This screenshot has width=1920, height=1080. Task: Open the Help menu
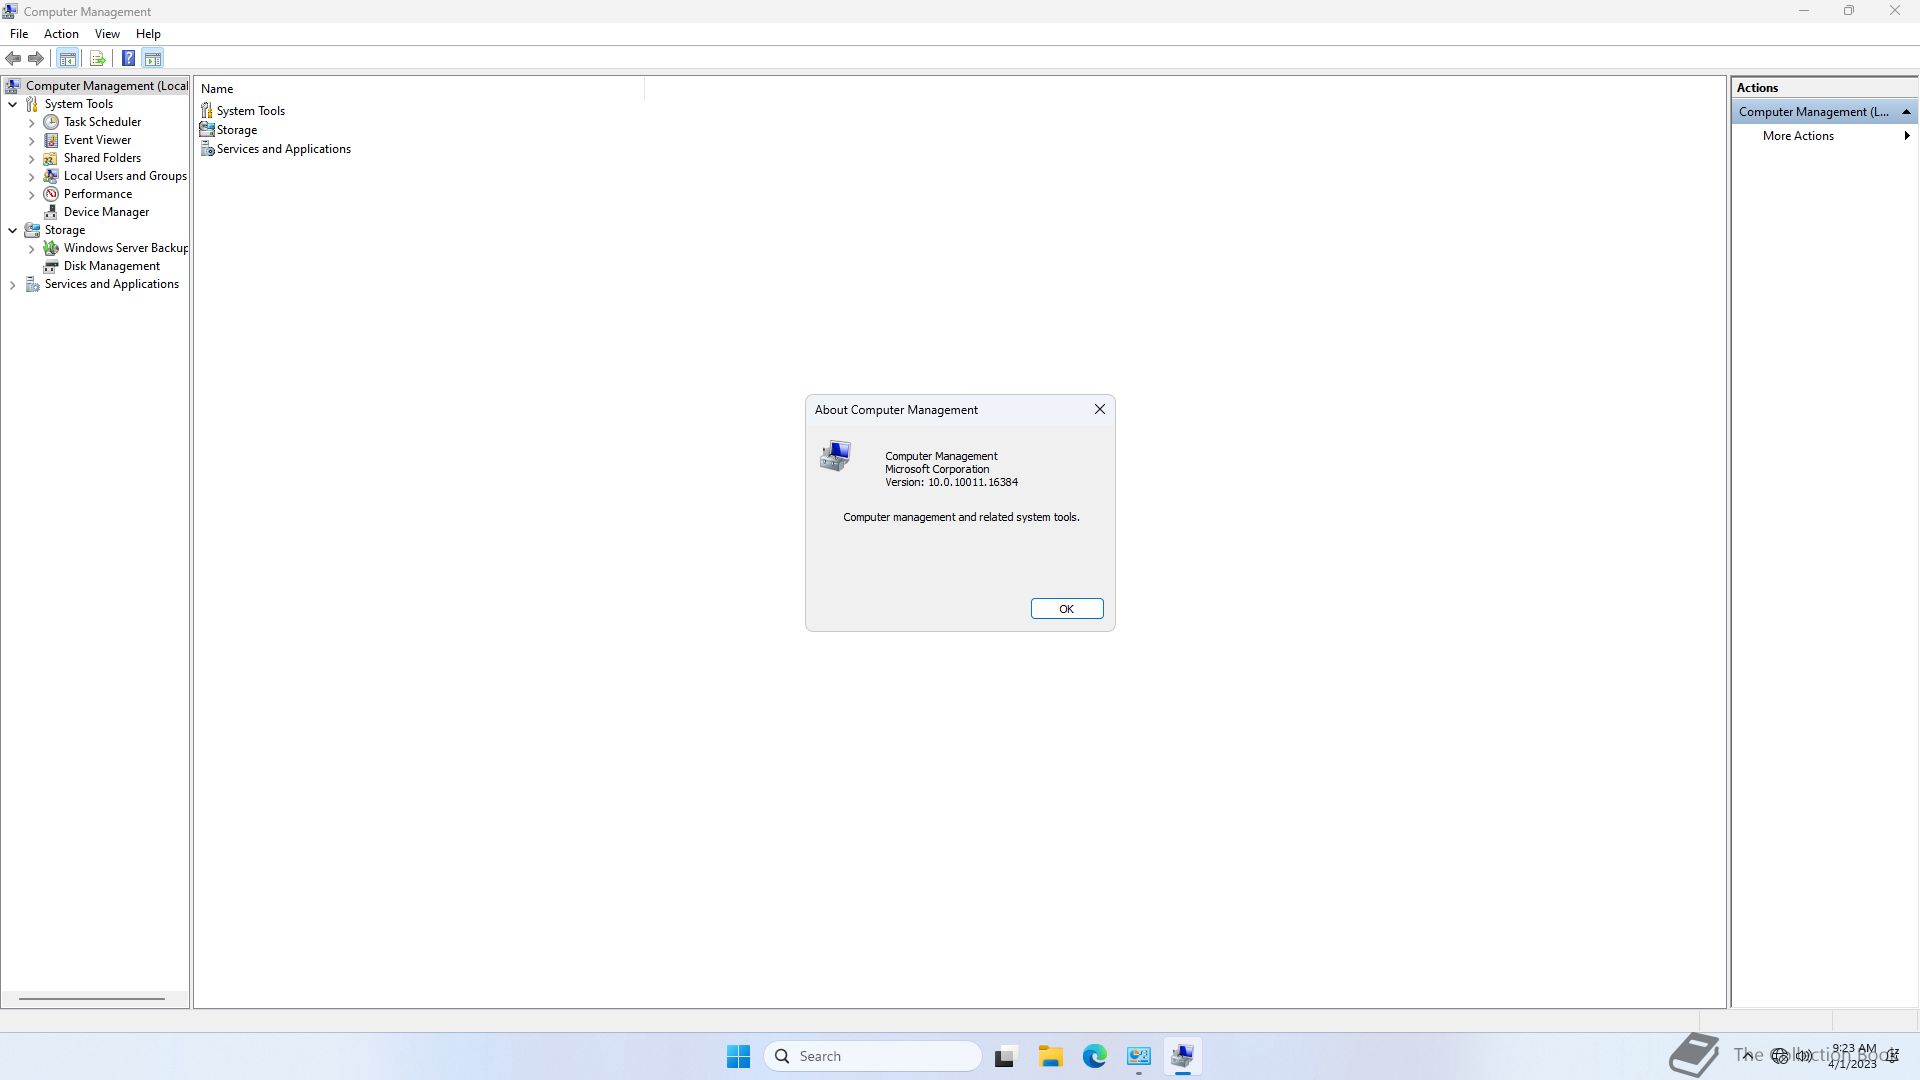pos(148,34)
